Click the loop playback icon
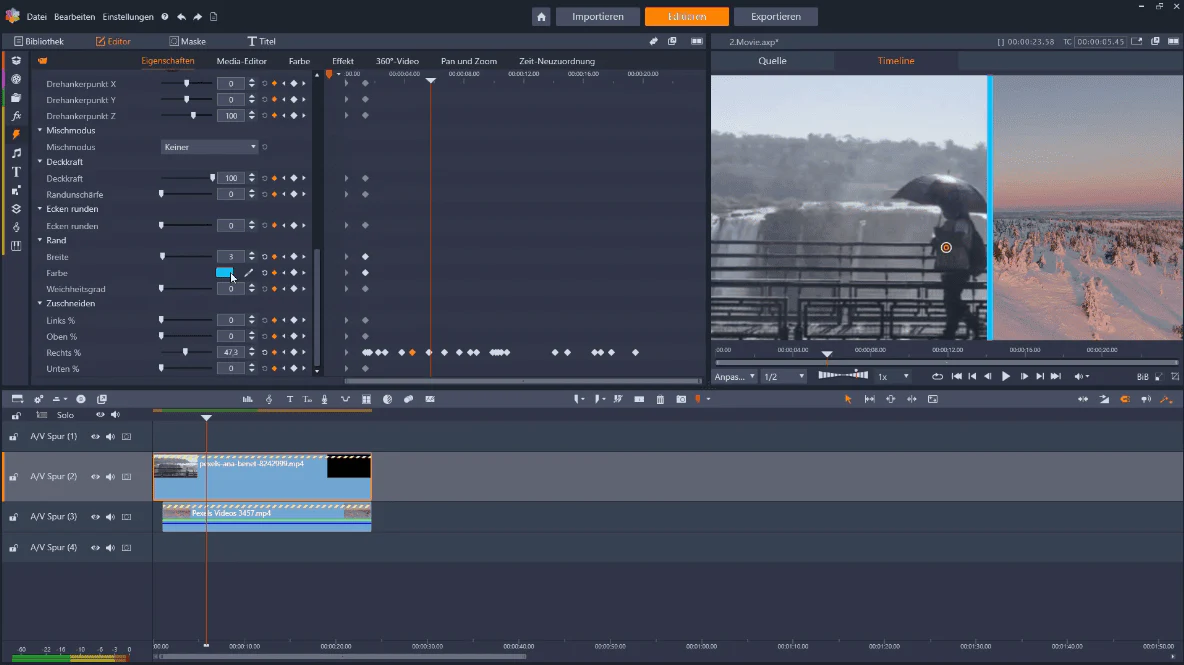The height and width of the screenshot is (665, 1184). pos(937,377)
